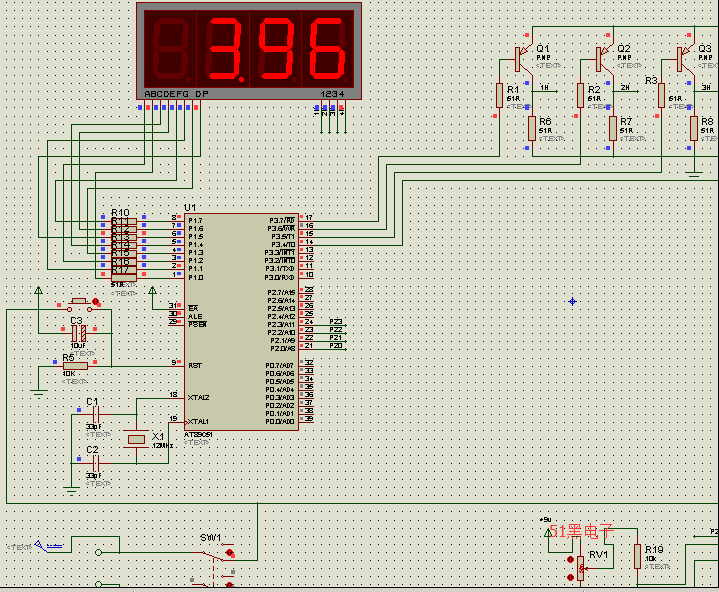Click the 1234 digit-select pin label
The width and height of the screenshot is (719, 592).
[332, 94]
